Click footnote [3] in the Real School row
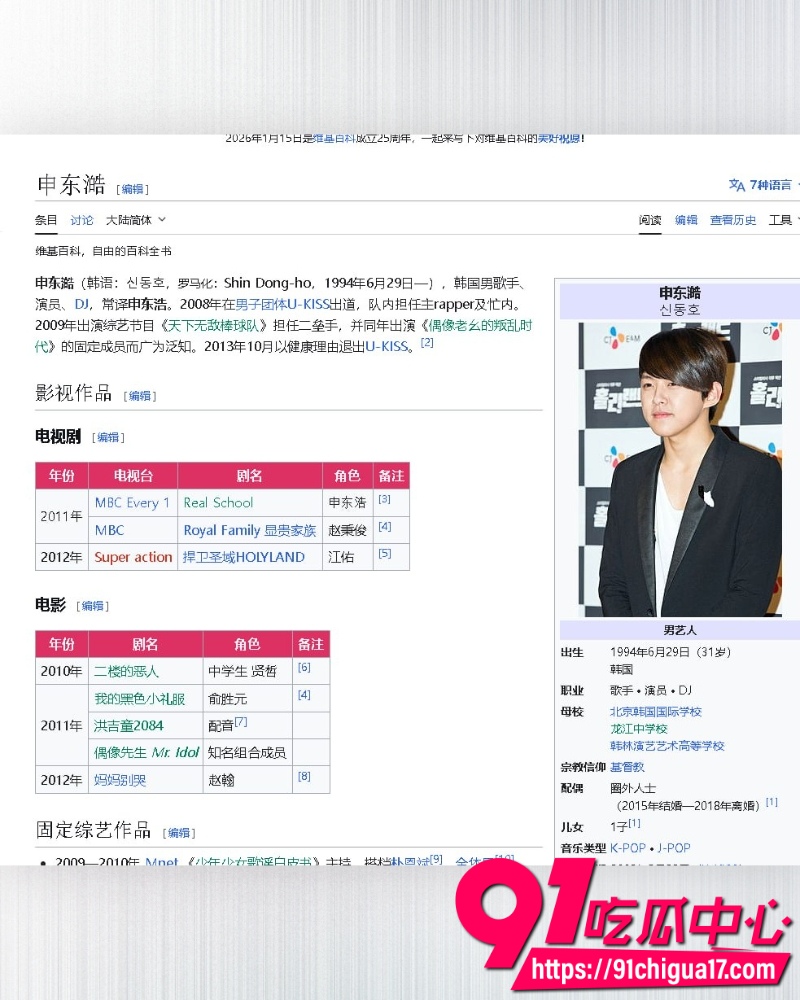 tap(384, 499)
